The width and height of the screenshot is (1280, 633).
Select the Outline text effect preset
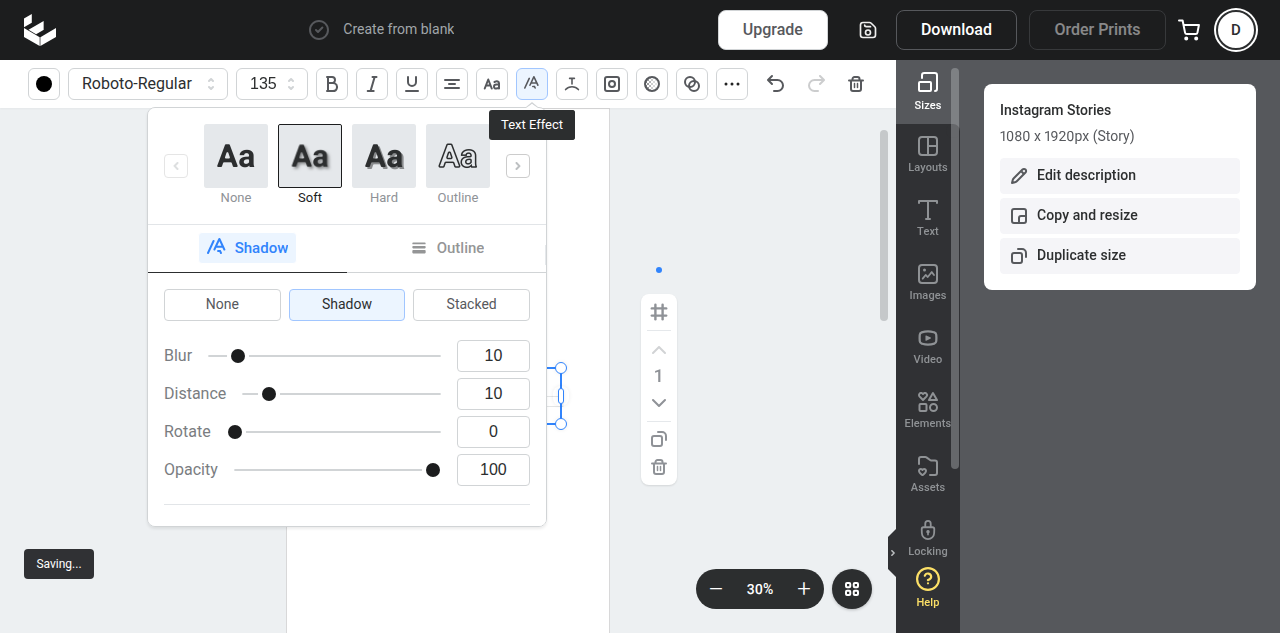tap(458, 164)
